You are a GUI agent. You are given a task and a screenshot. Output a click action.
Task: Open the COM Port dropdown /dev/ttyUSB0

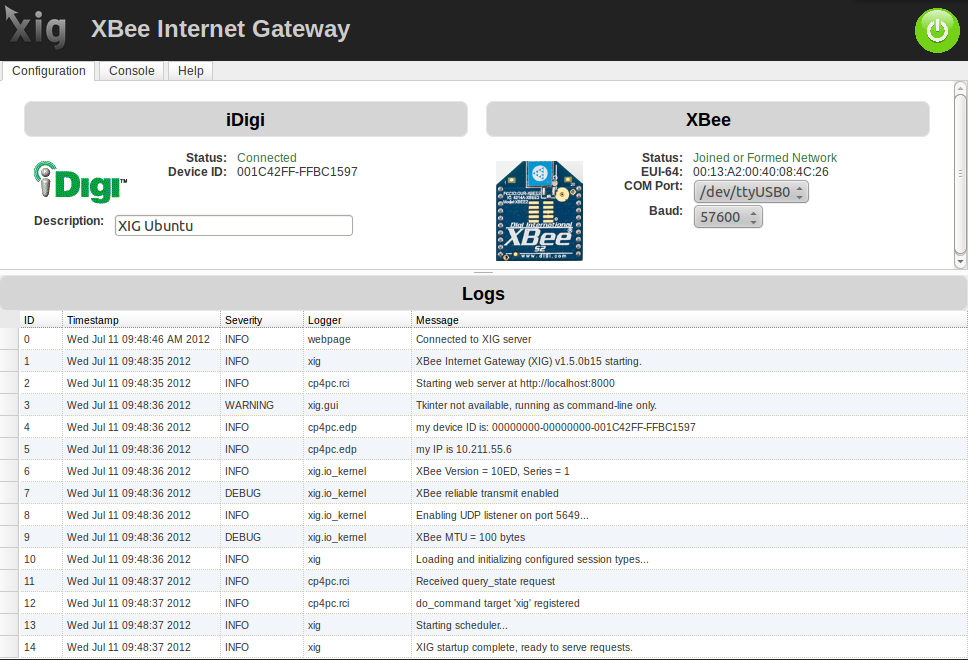click(751, 192)
